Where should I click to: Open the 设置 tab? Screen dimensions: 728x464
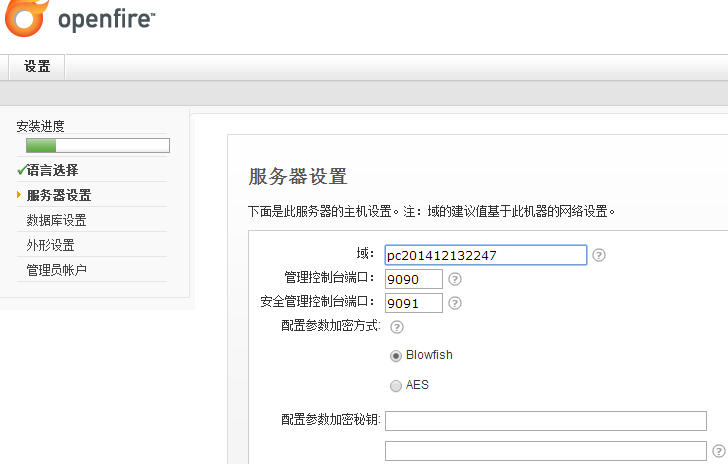pyautogui.click(x=37, y=66)
